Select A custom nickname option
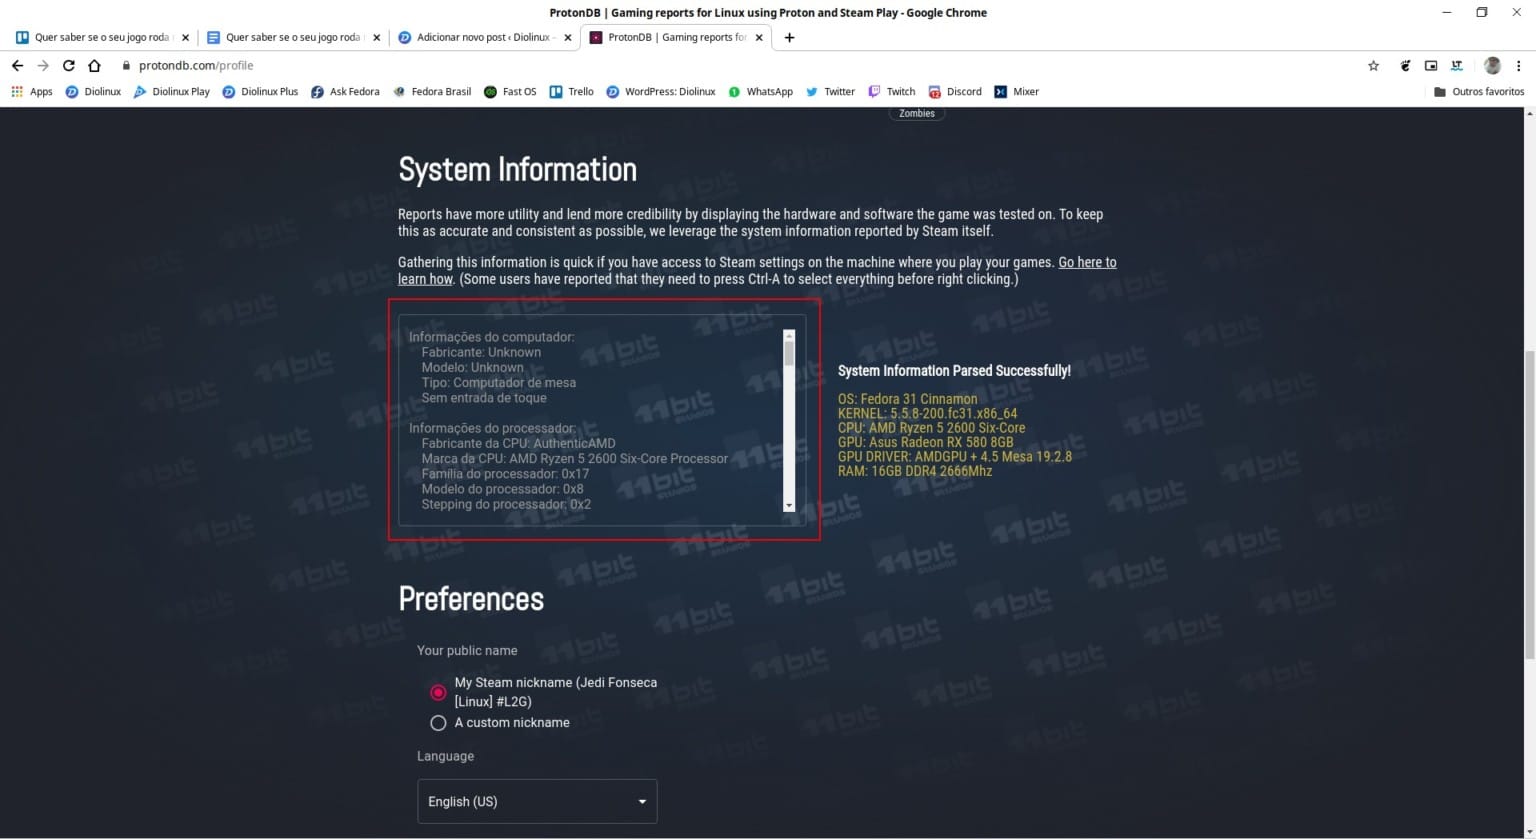The width and height of the screenshot is (1536, 839). pos(438,722)
